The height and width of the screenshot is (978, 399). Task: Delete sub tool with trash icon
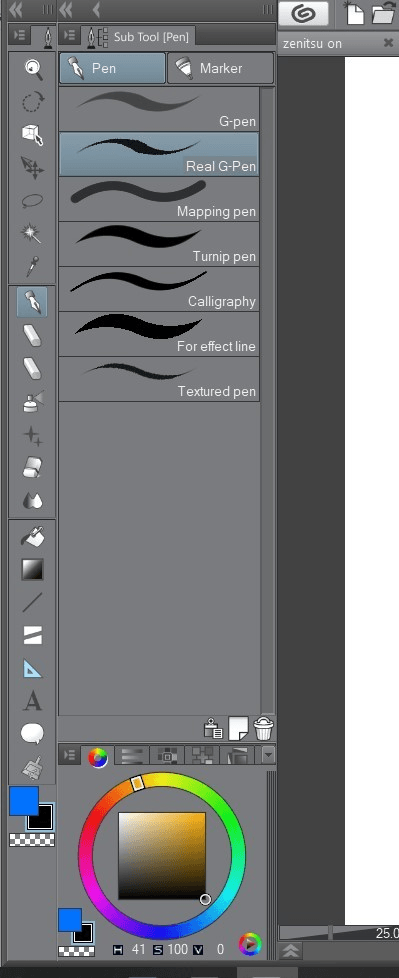click(x=264, y=728)
